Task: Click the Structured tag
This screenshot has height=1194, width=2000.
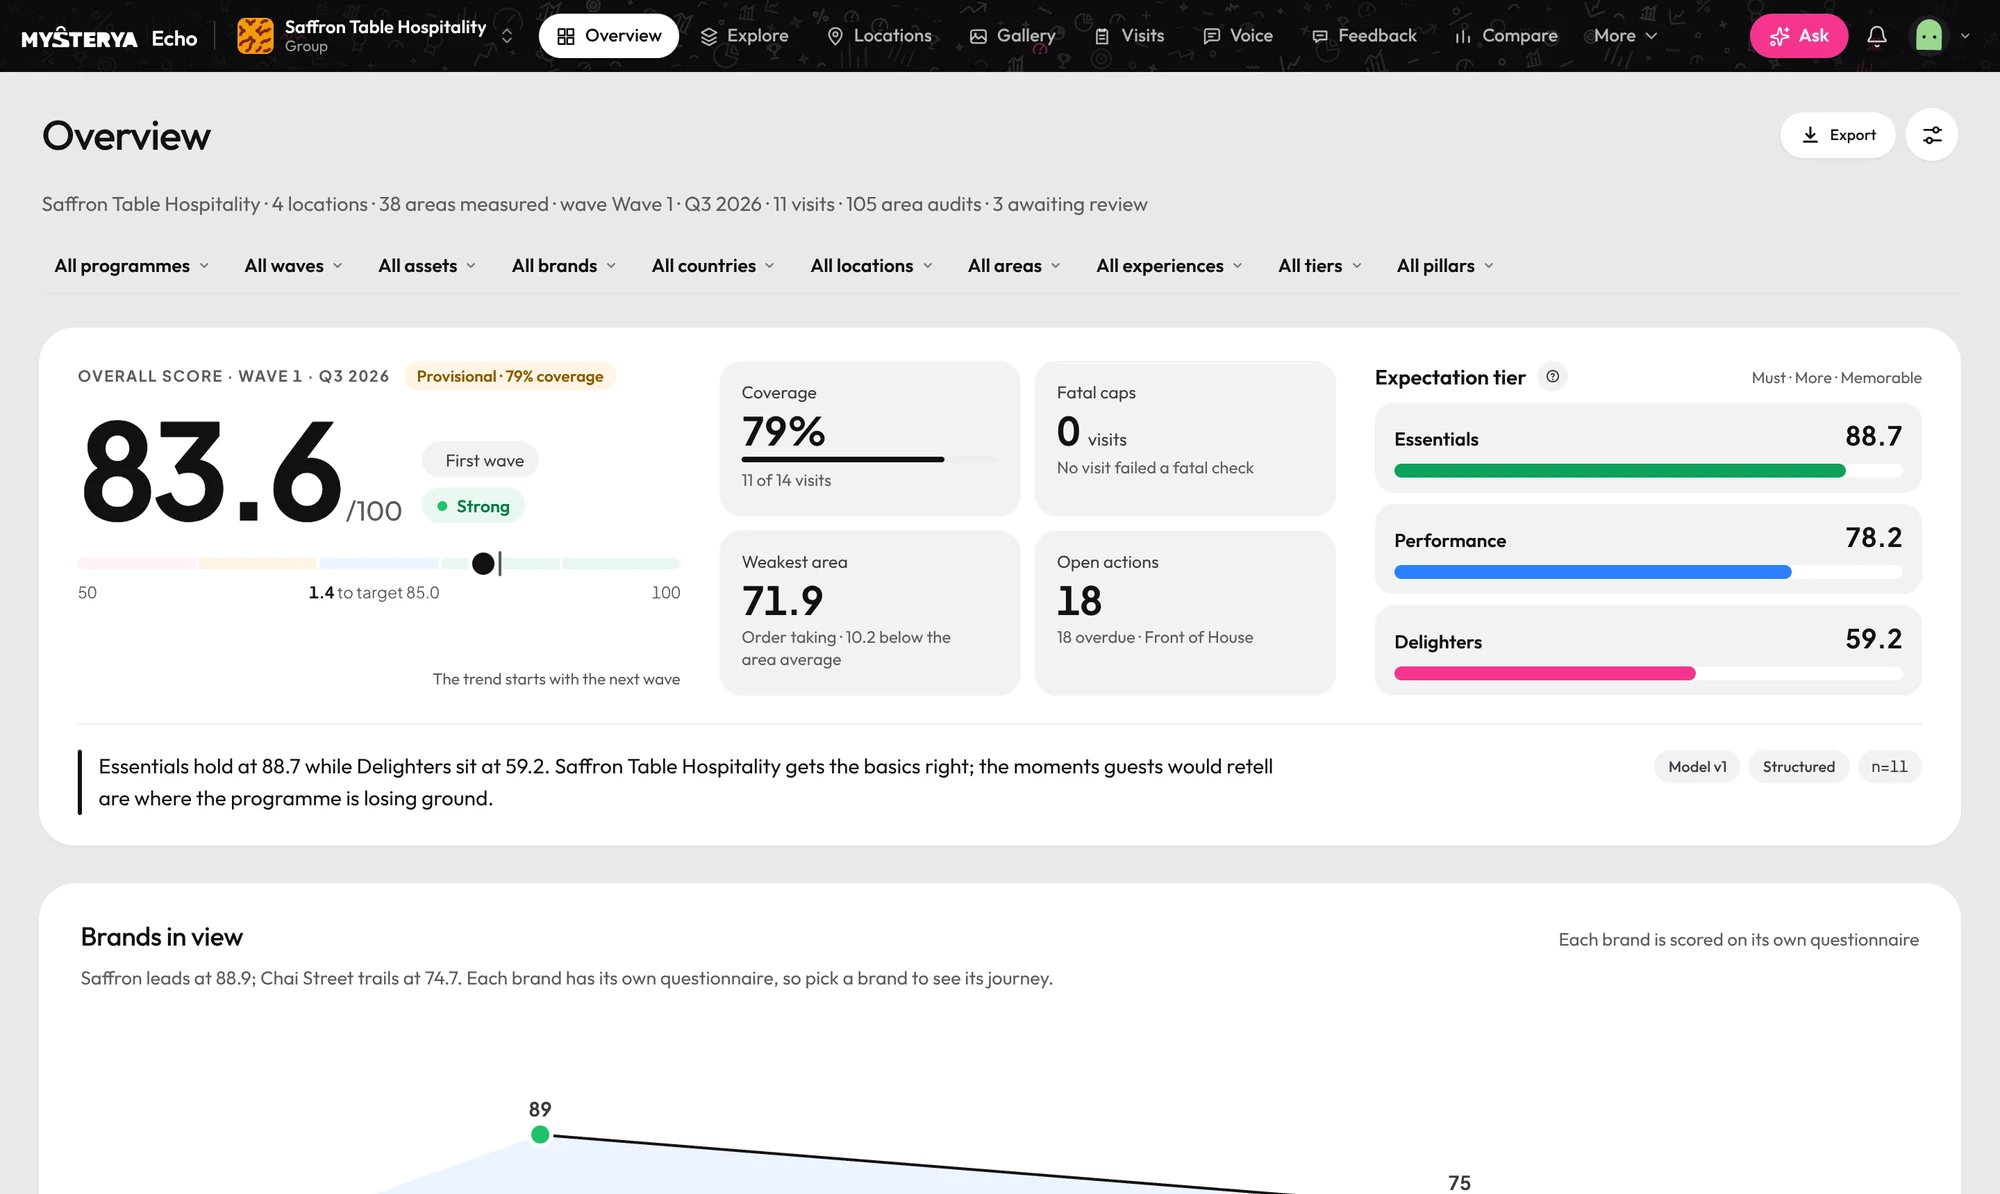Action: pyautogui.click(x=1799, y=767)
